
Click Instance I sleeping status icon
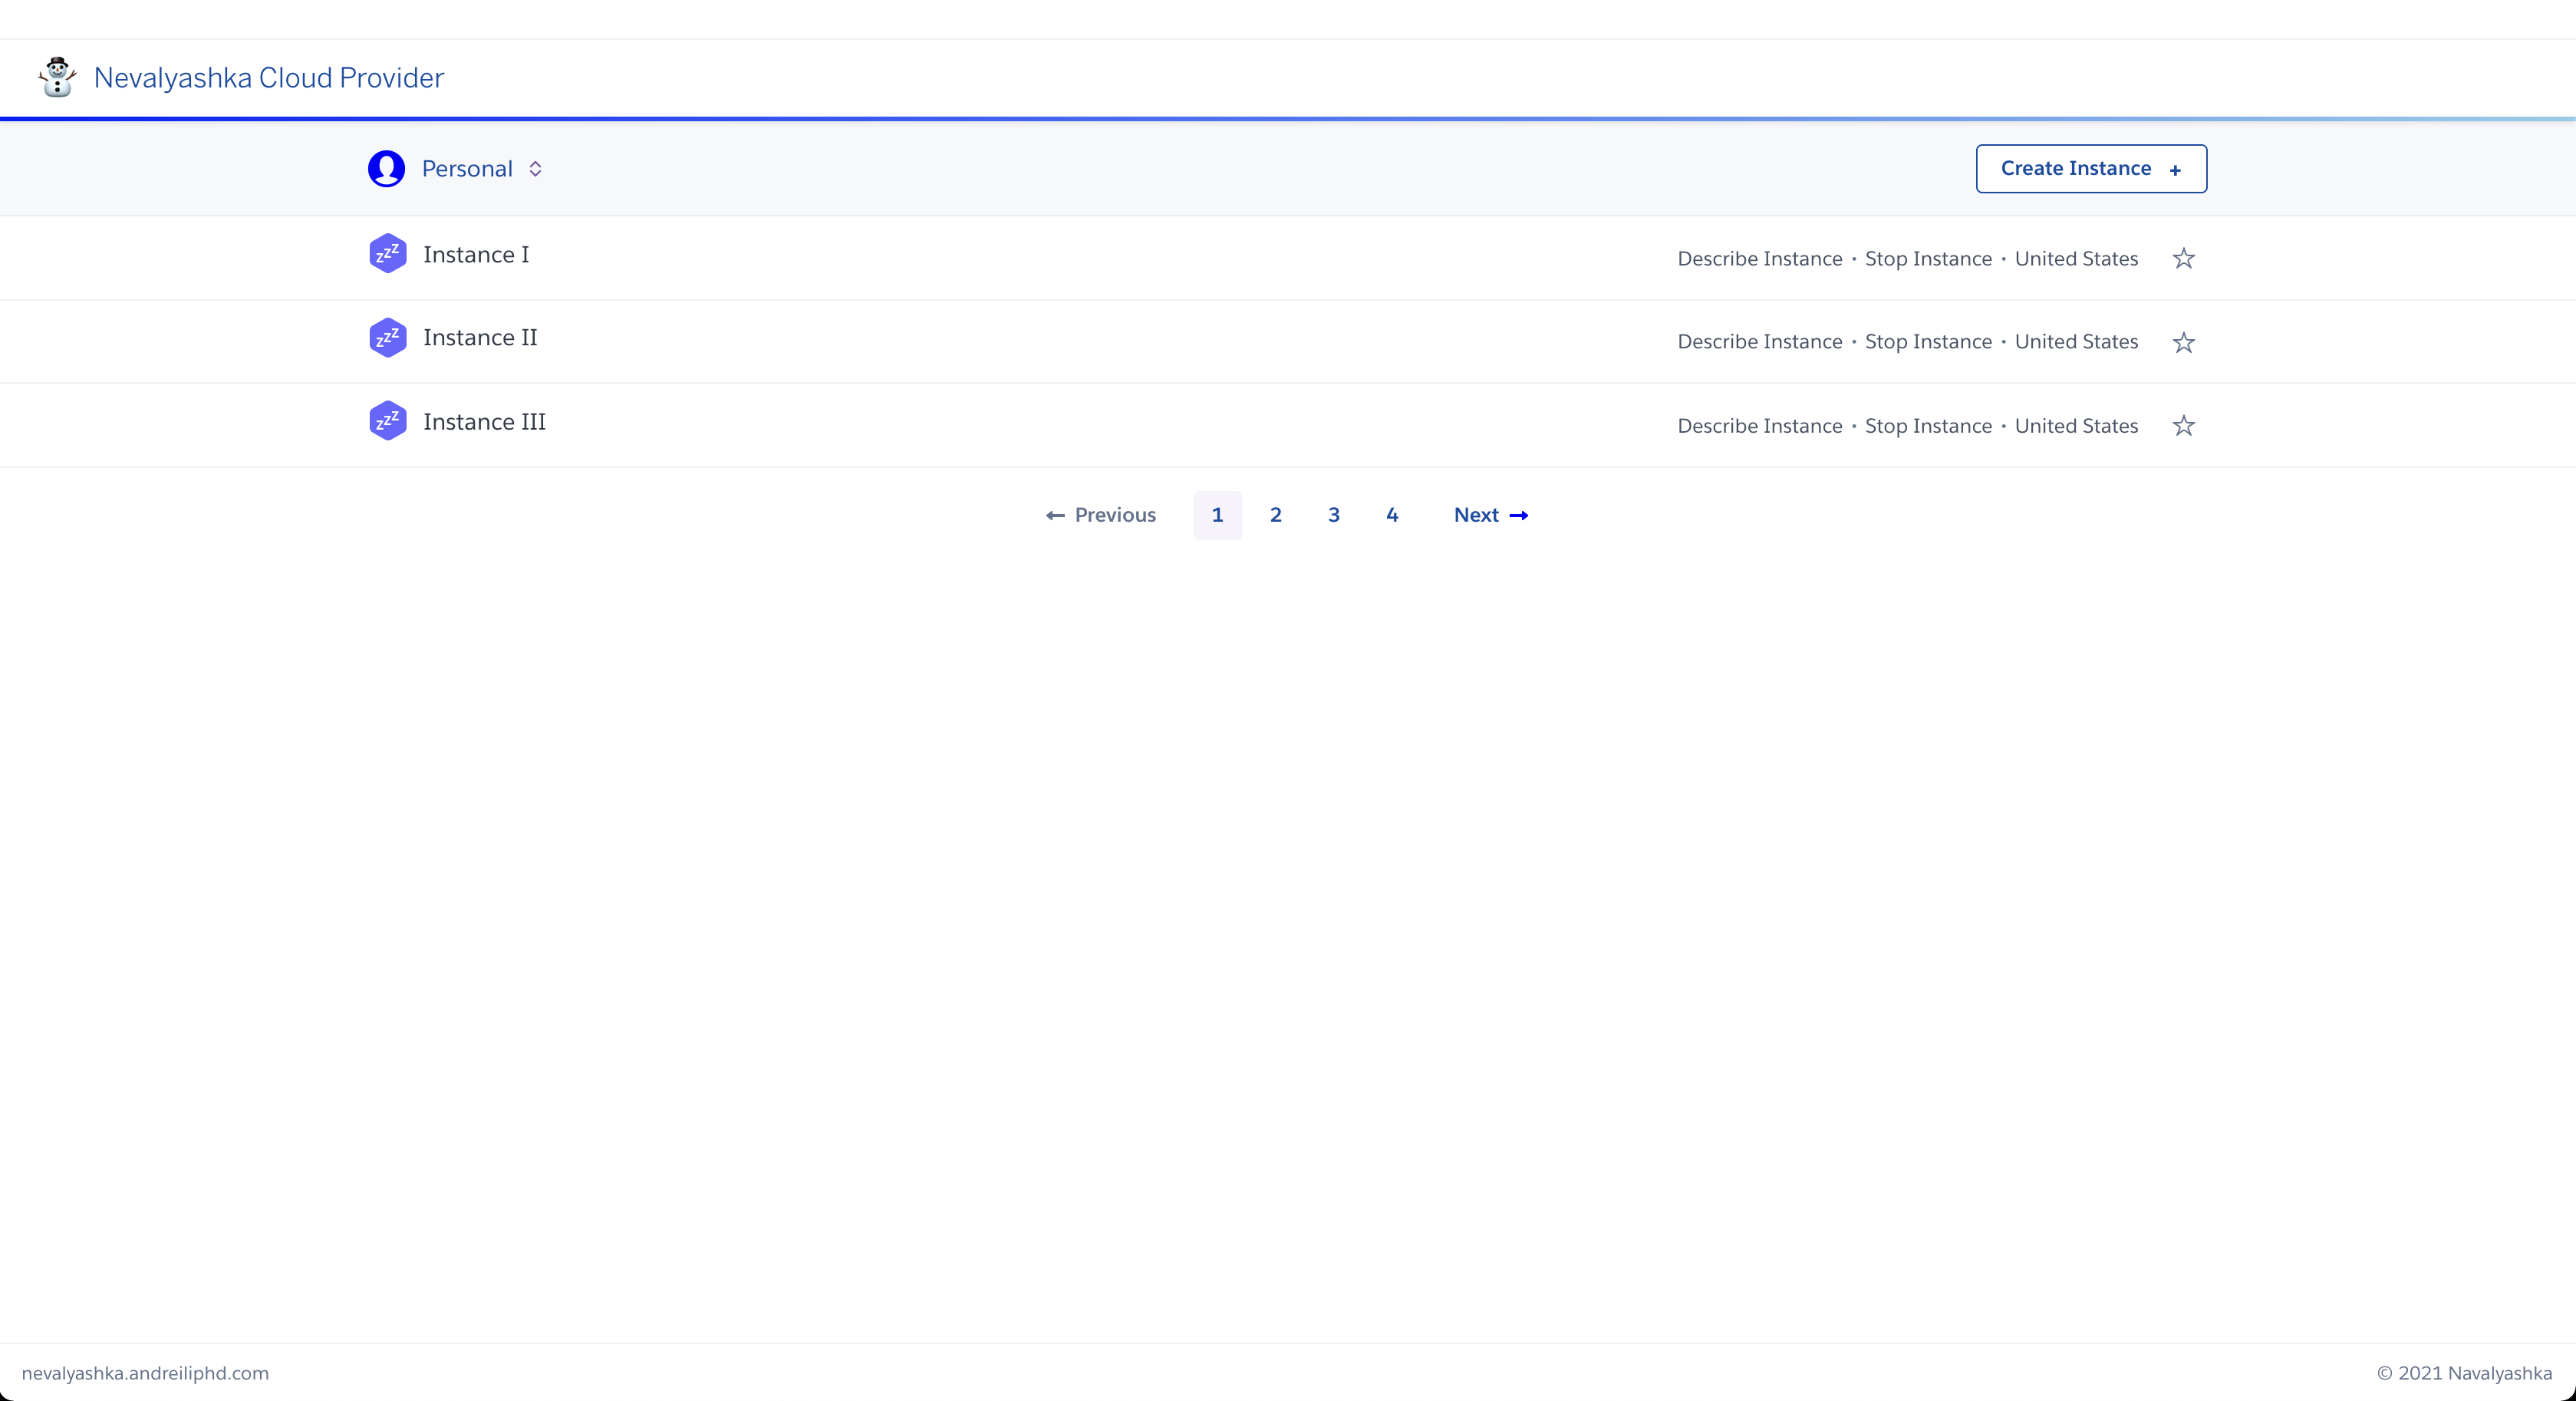[388, 254]
